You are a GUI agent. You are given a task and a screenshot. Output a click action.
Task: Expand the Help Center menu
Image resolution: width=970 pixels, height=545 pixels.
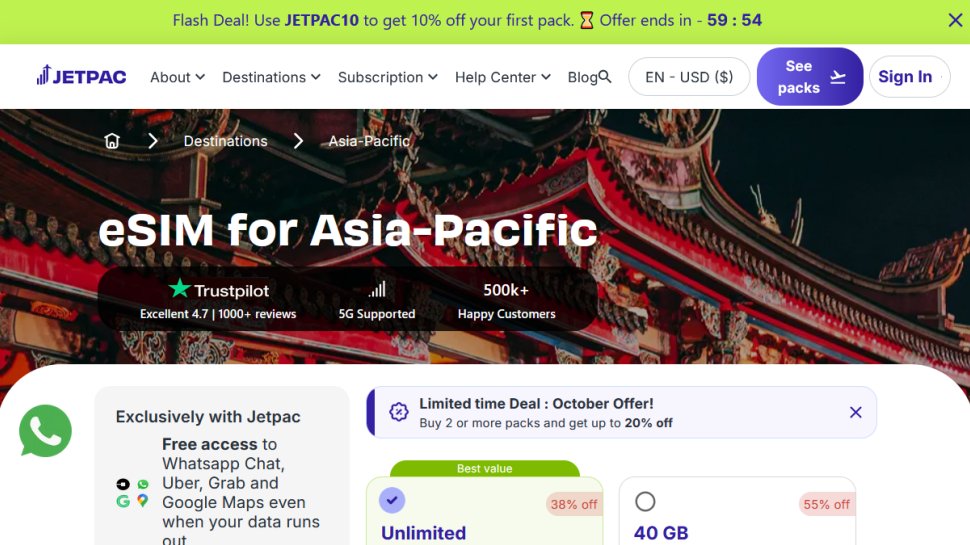(x=503, y=77)
